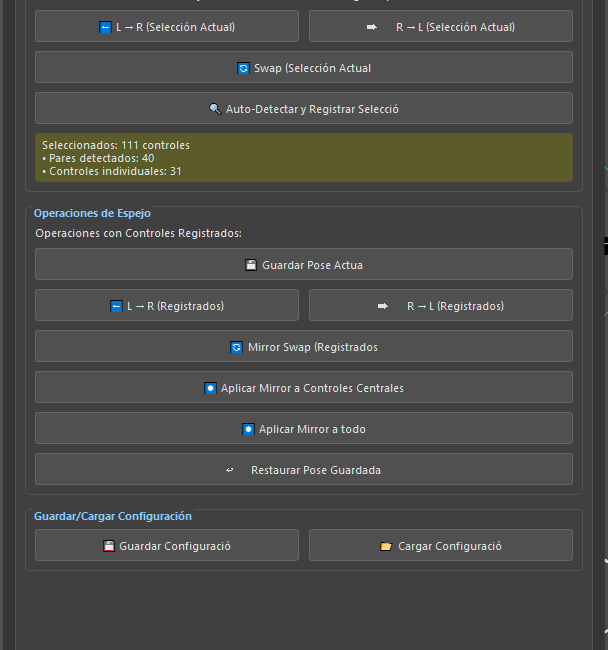Click R → L (Registrados) button
This screenshot has width=608, height=650.
coord(441,306)
